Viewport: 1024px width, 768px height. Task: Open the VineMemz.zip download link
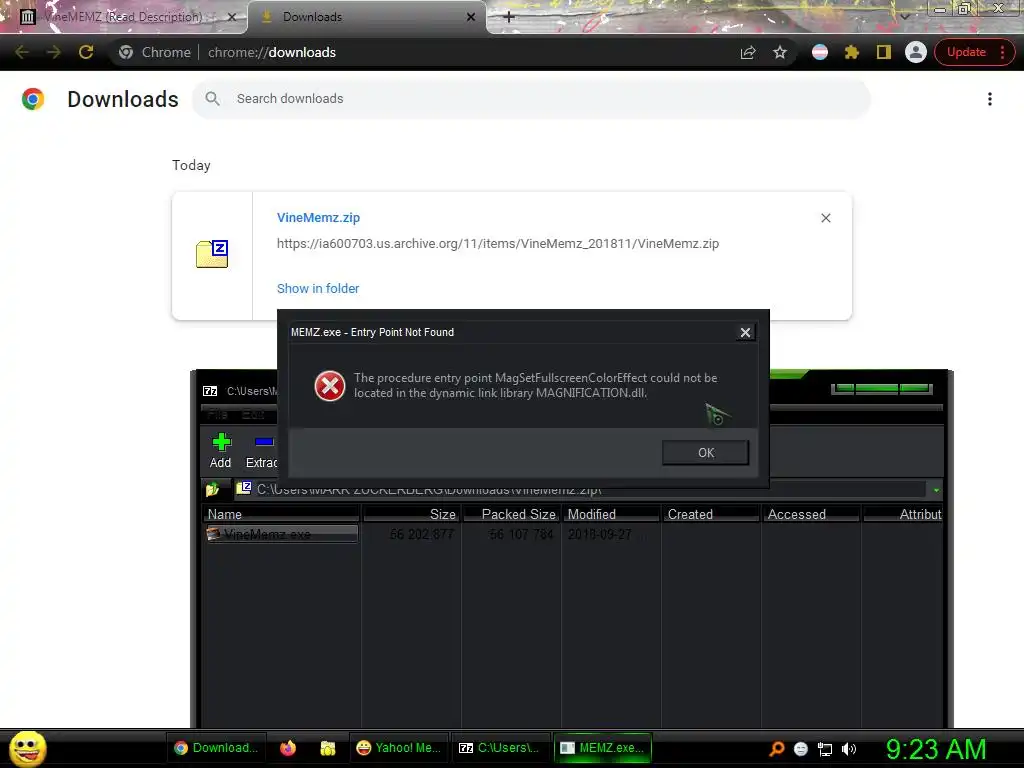point(318,217)
